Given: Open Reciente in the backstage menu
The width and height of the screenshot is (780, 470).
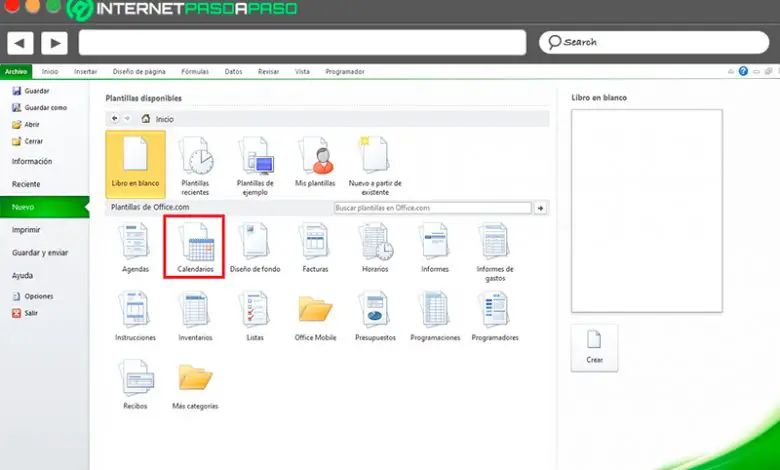Looking at the screenshot, I should (x=26, y=184).
